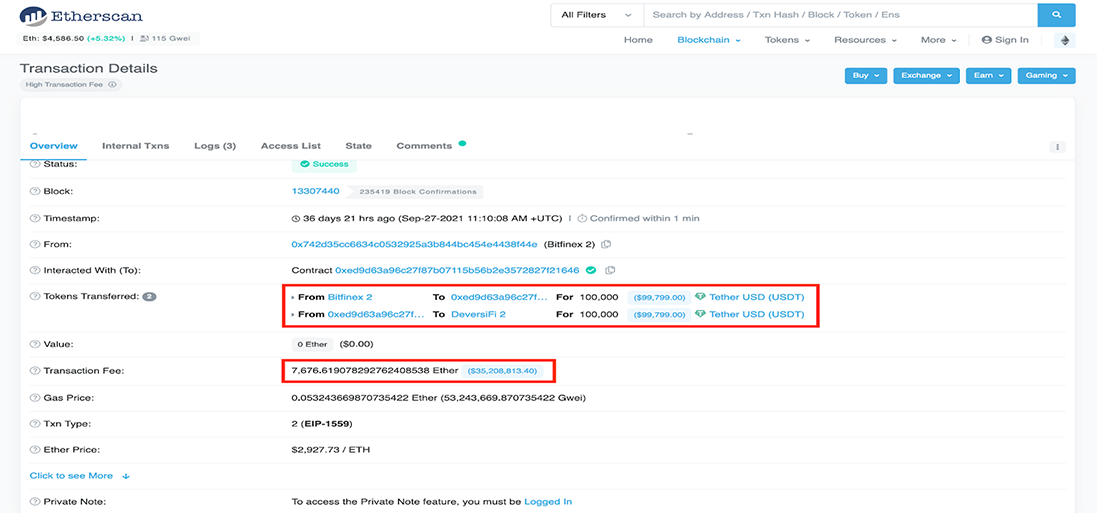Click the help icon beside From
The height and width of the screenshot is (513, 1097).
pyautogui.click(x=34, y=244)
